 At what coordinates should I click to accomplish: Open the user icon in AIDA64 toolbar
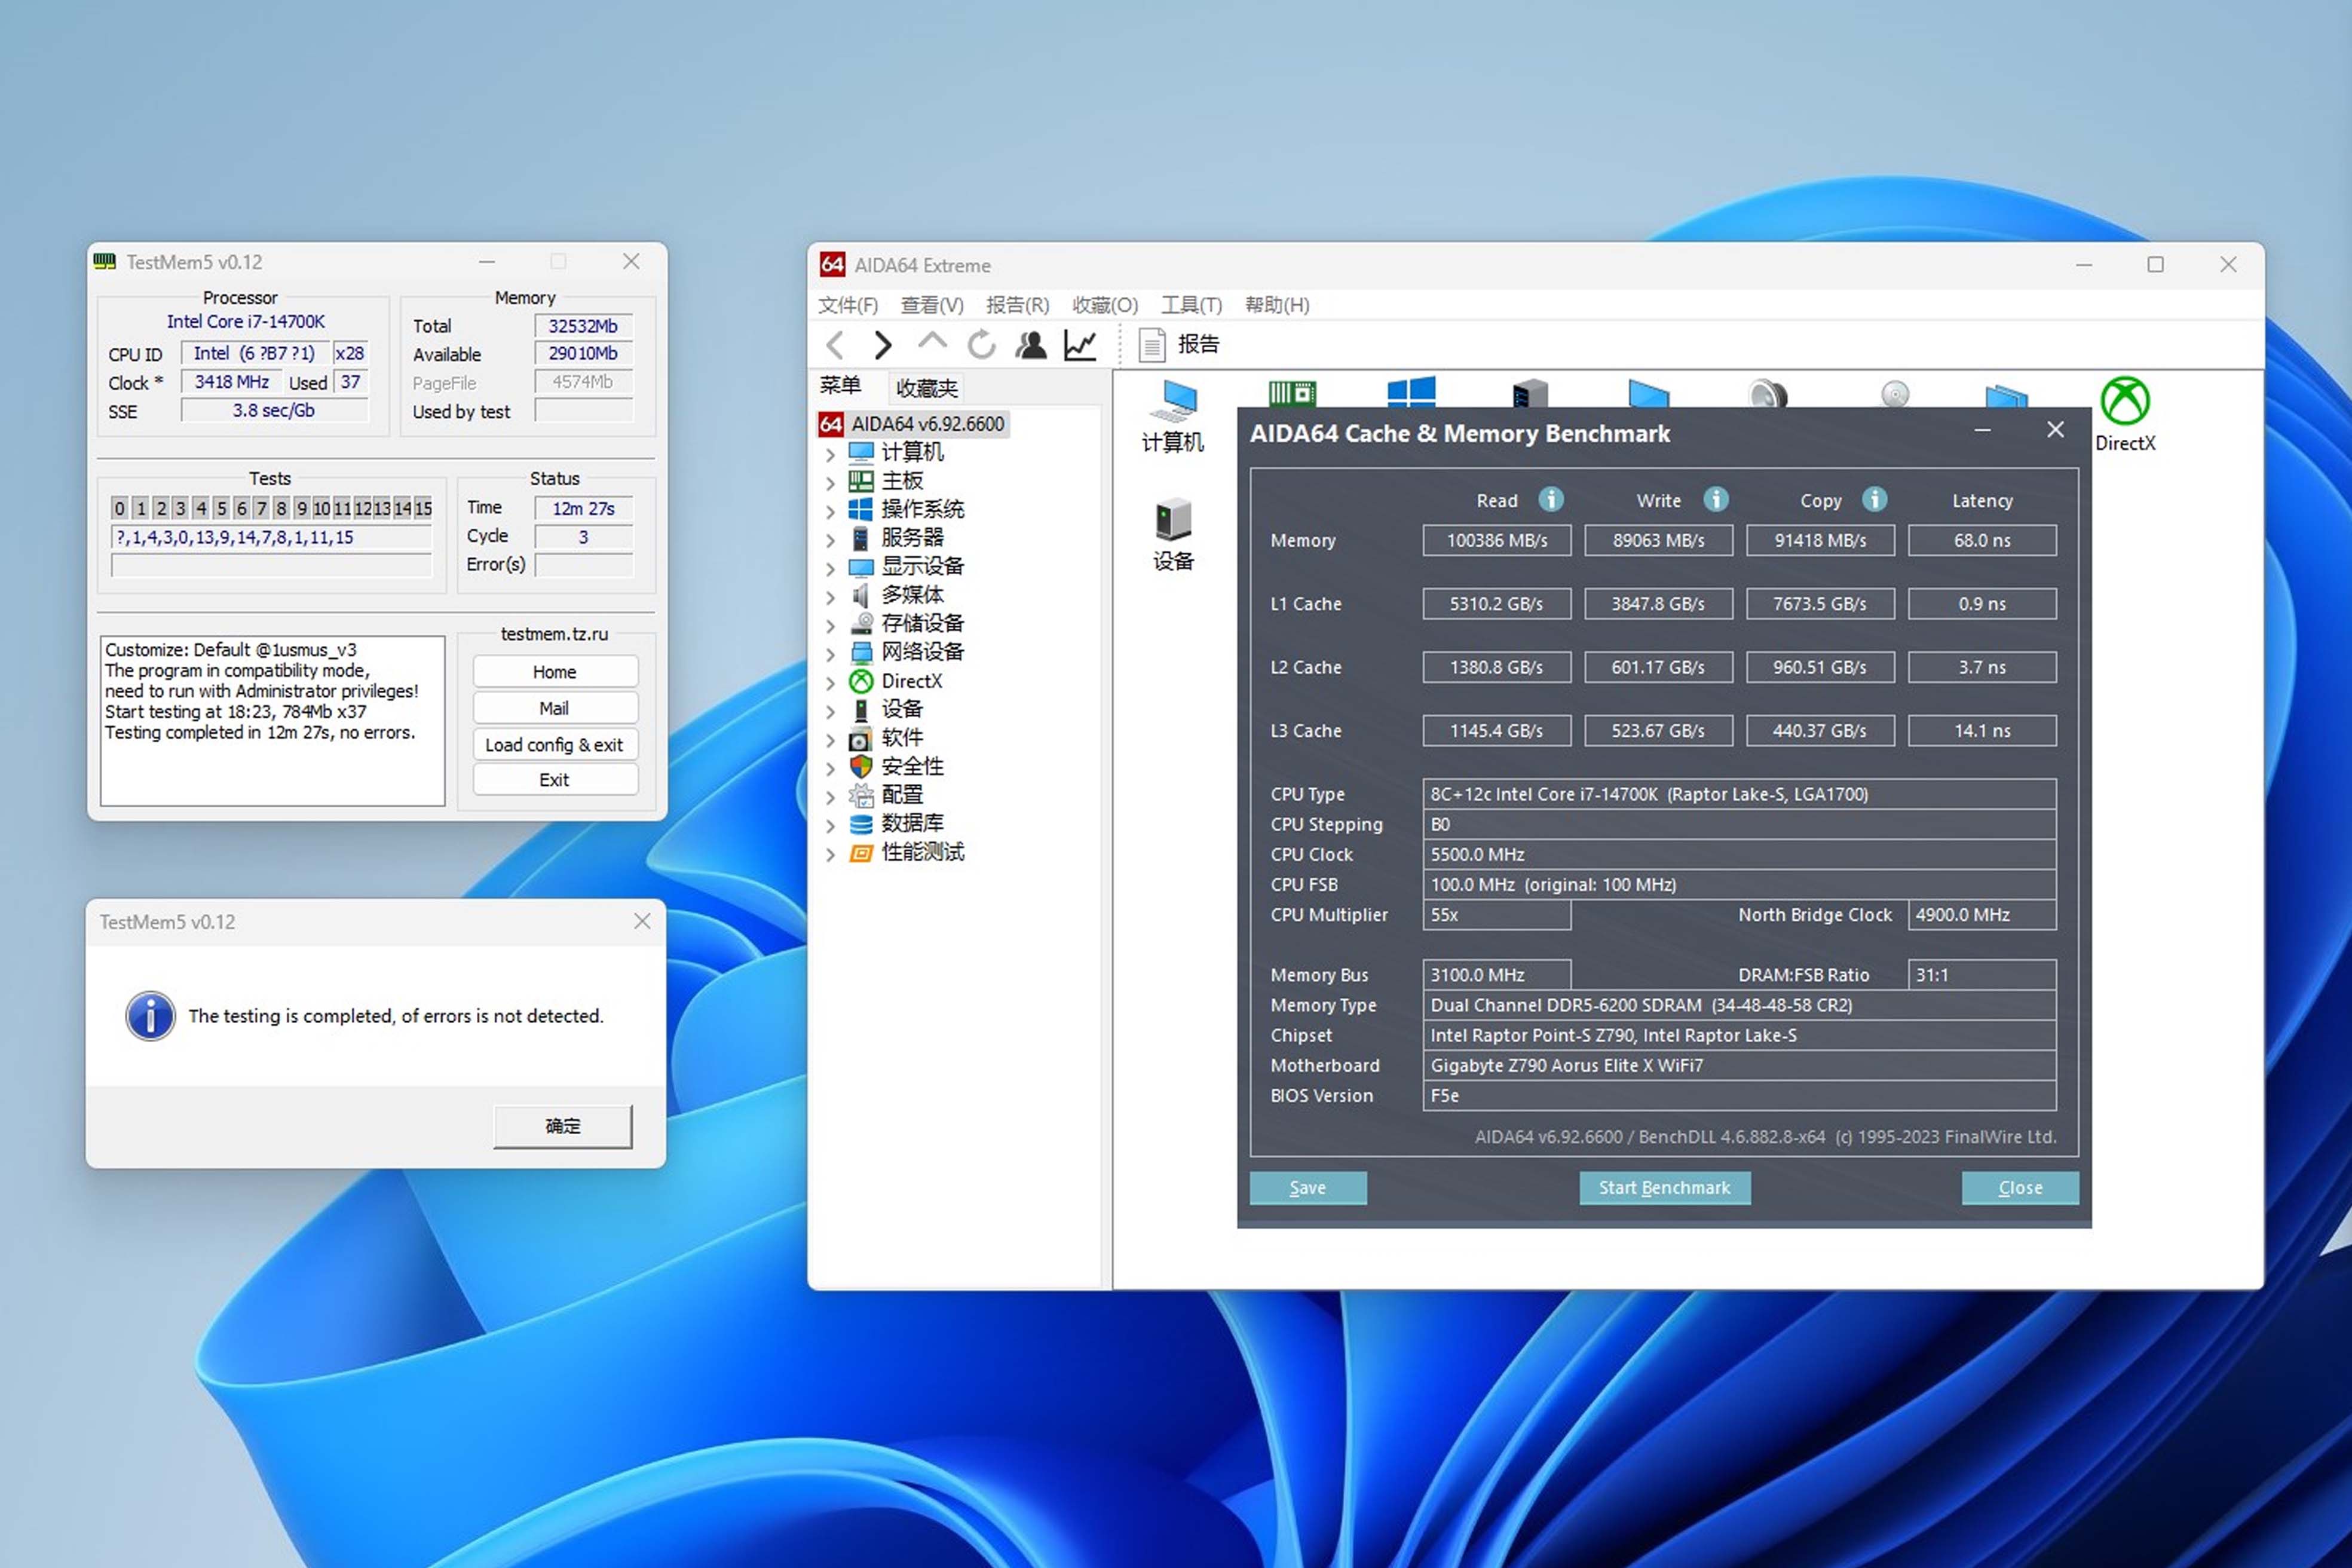click(x=1031, y=345)
